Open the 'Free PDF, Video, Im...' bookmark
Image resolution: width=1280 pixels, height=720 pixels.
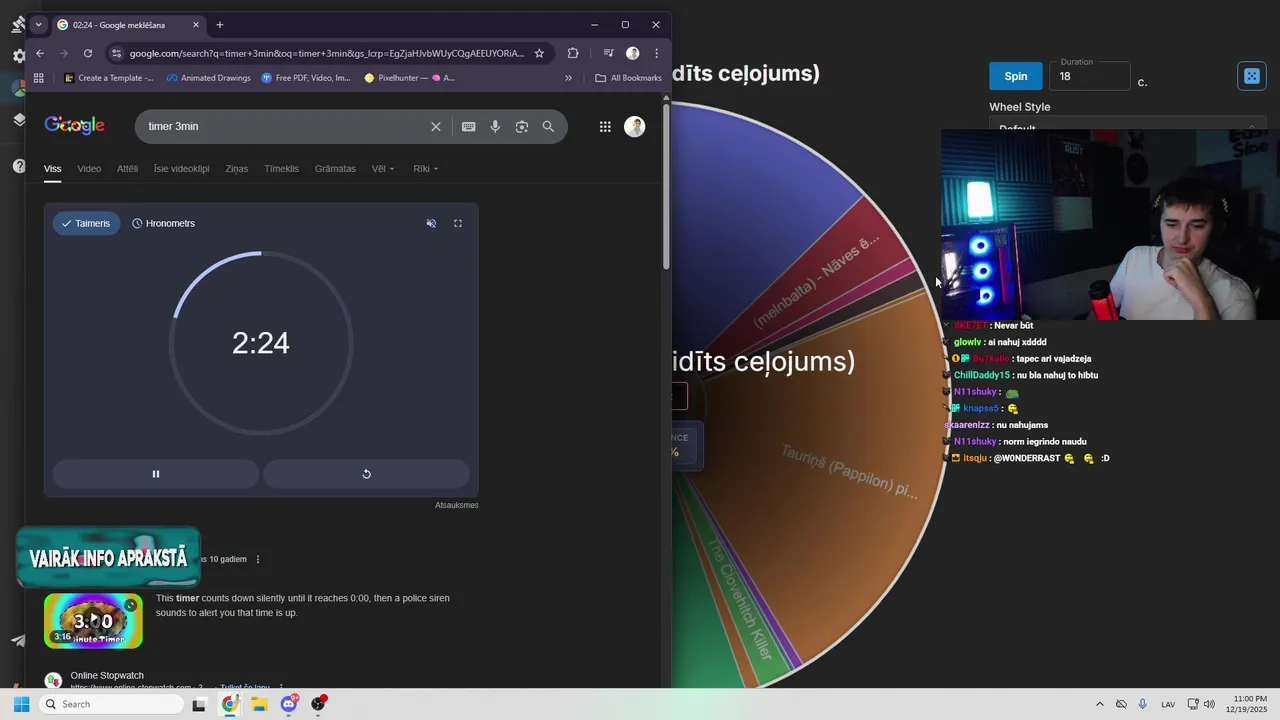click(x=306, y=77)
